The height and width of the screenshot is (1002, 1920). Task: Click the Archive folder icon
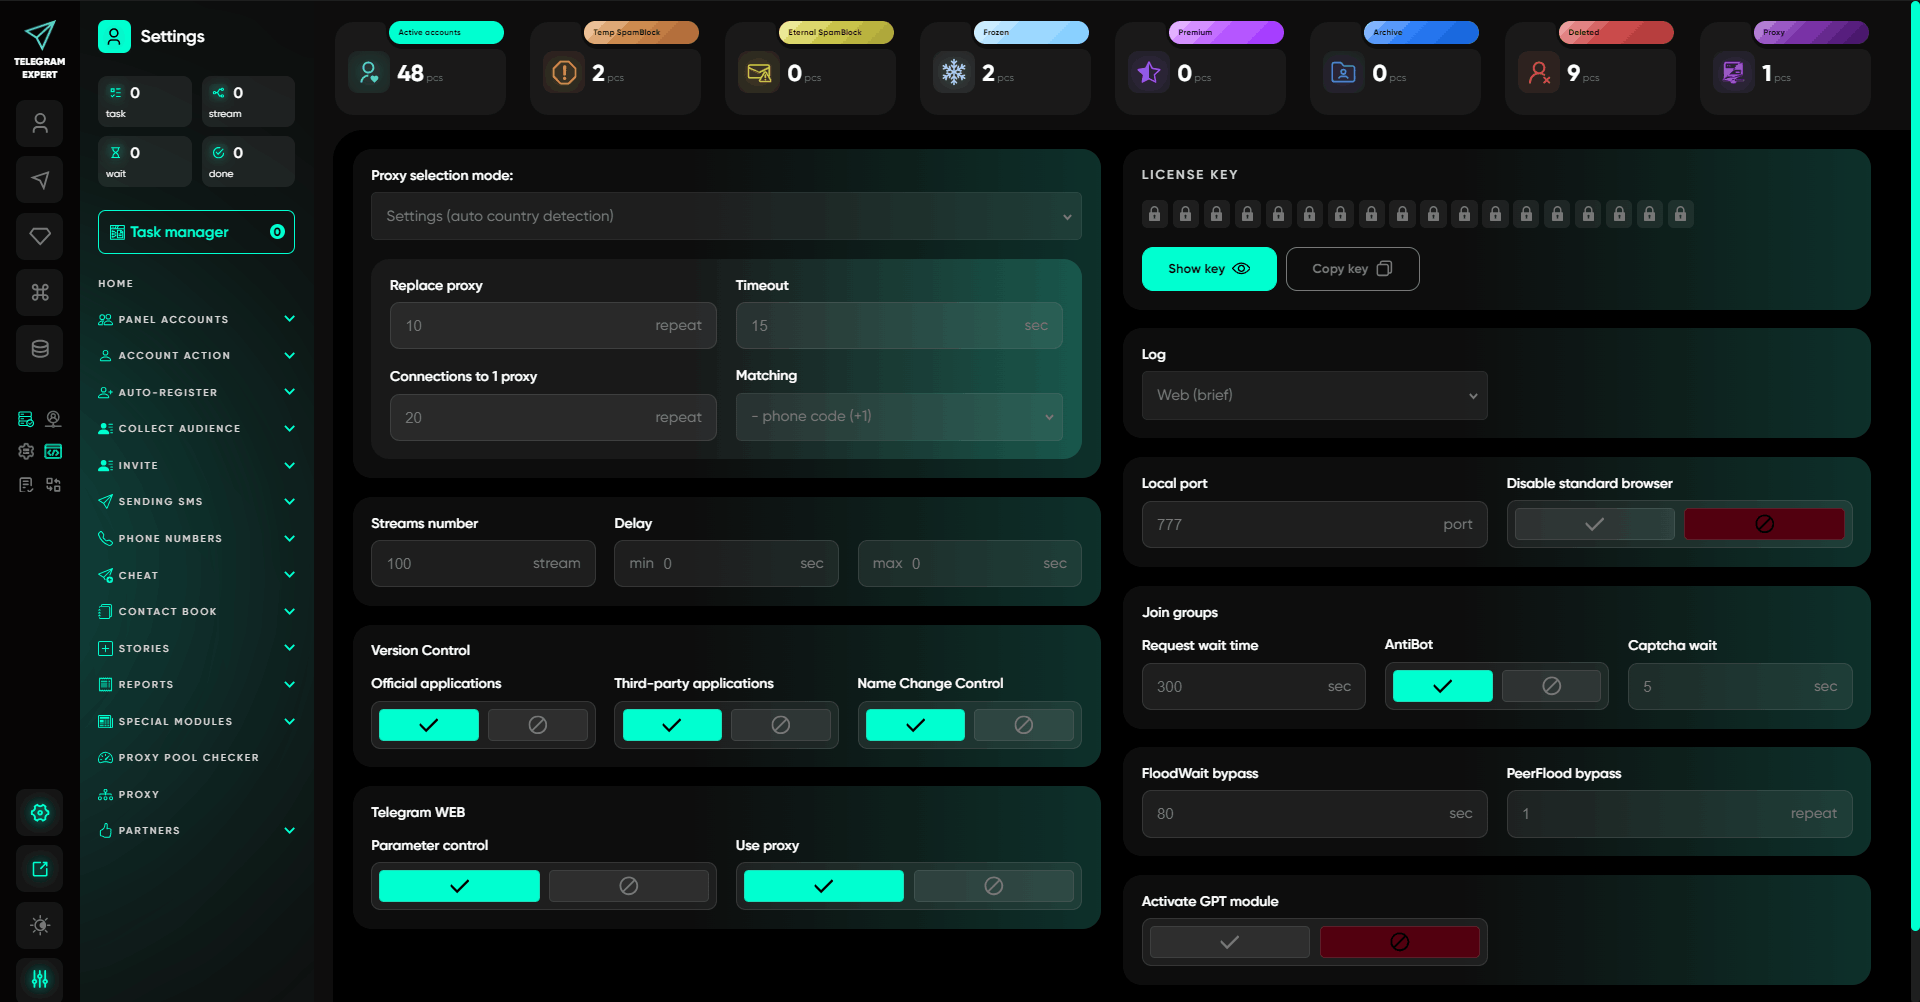(x=1344, y=73)
